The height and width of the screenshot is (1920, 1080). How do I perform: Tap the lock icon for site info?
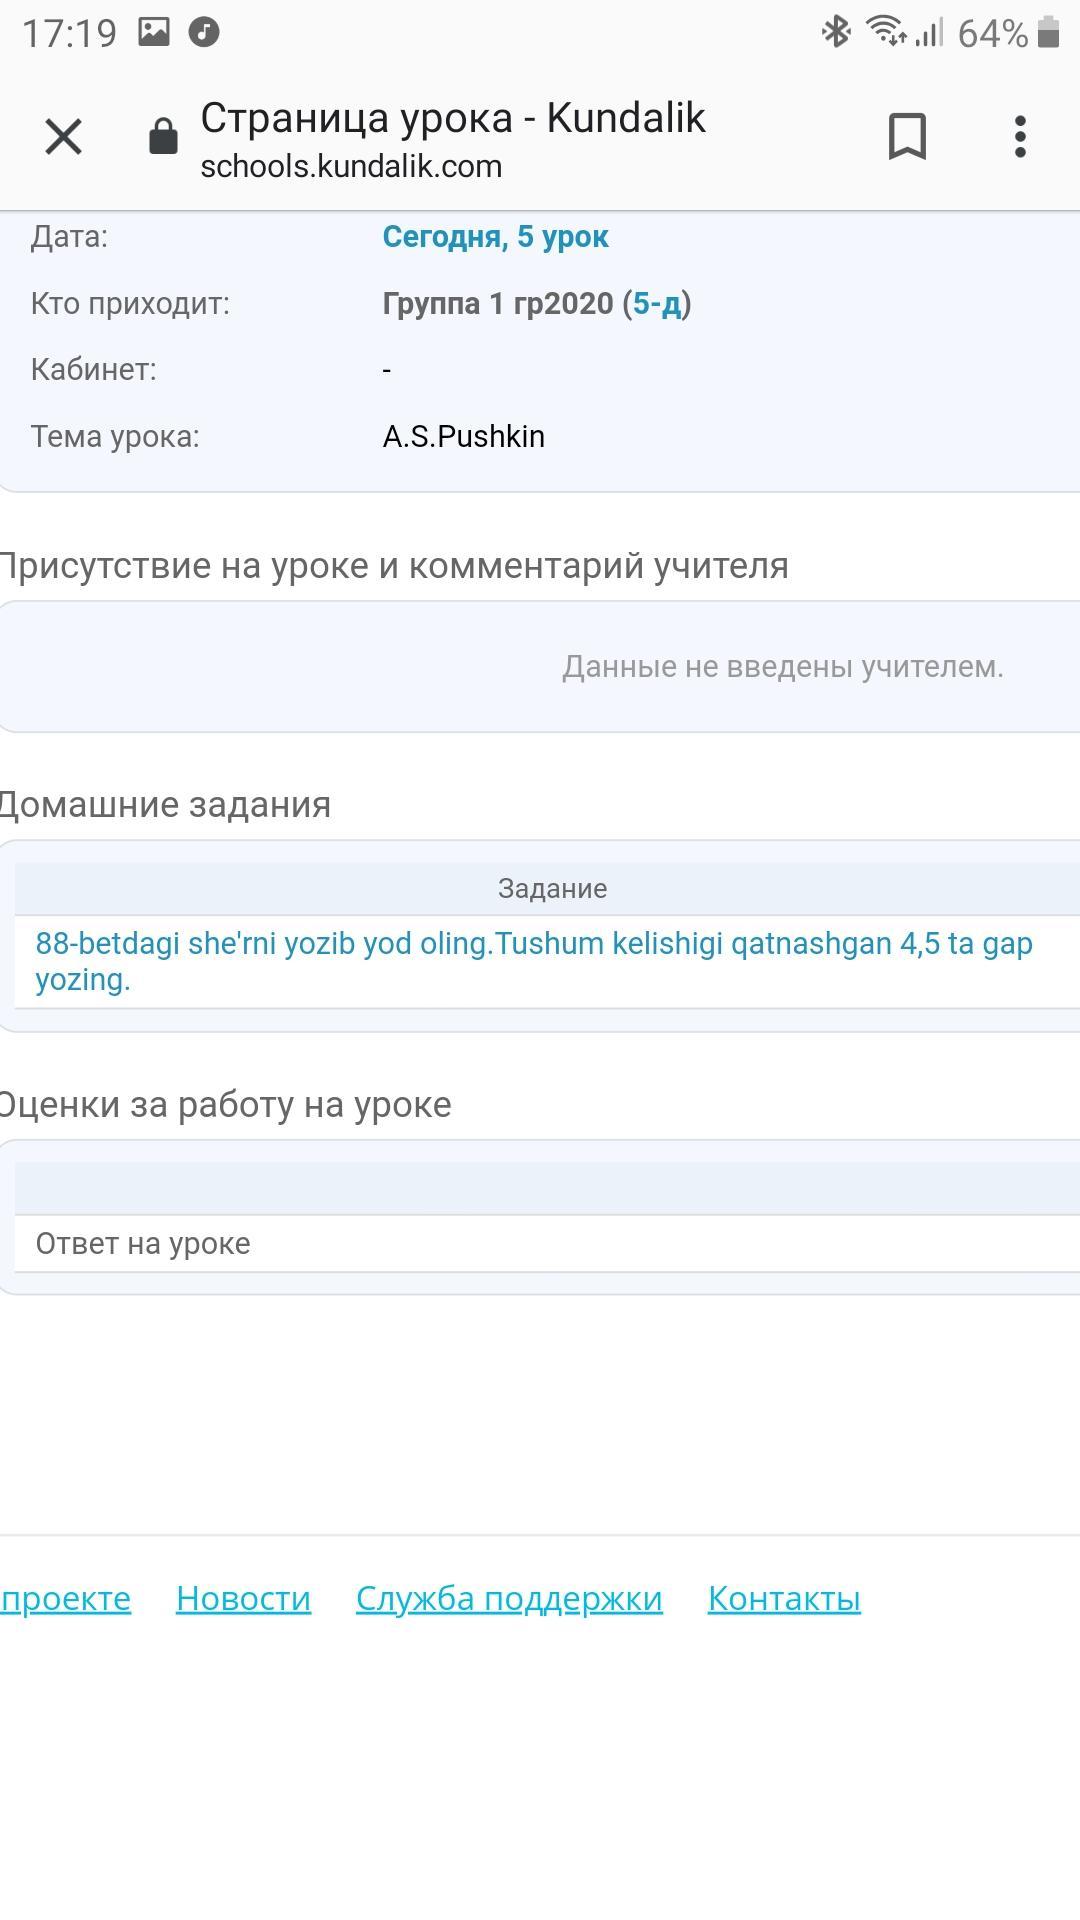[x=163, y=137]
